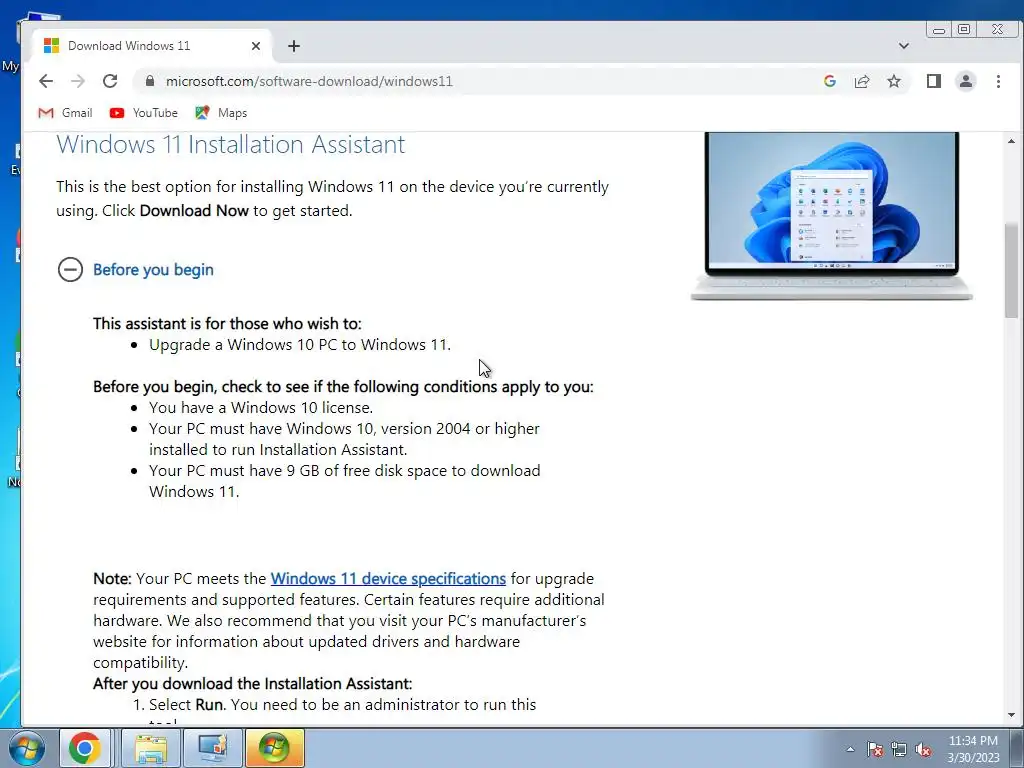Click the Action Center flag tray icon
The image size is (1024, 768).
click(x=875, y=750)
